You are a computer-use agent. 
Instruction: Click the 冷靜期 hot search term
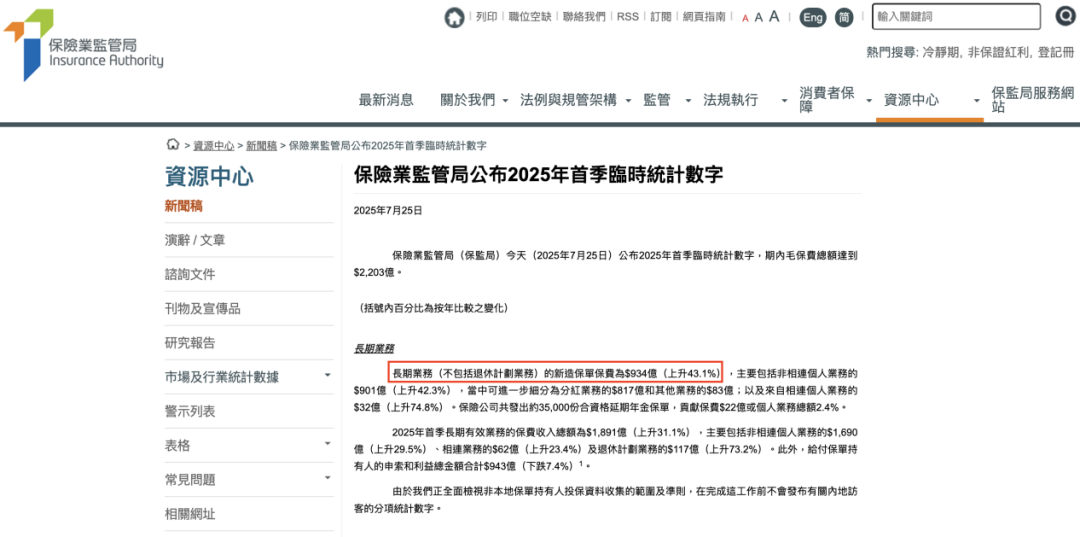(941, 52)
